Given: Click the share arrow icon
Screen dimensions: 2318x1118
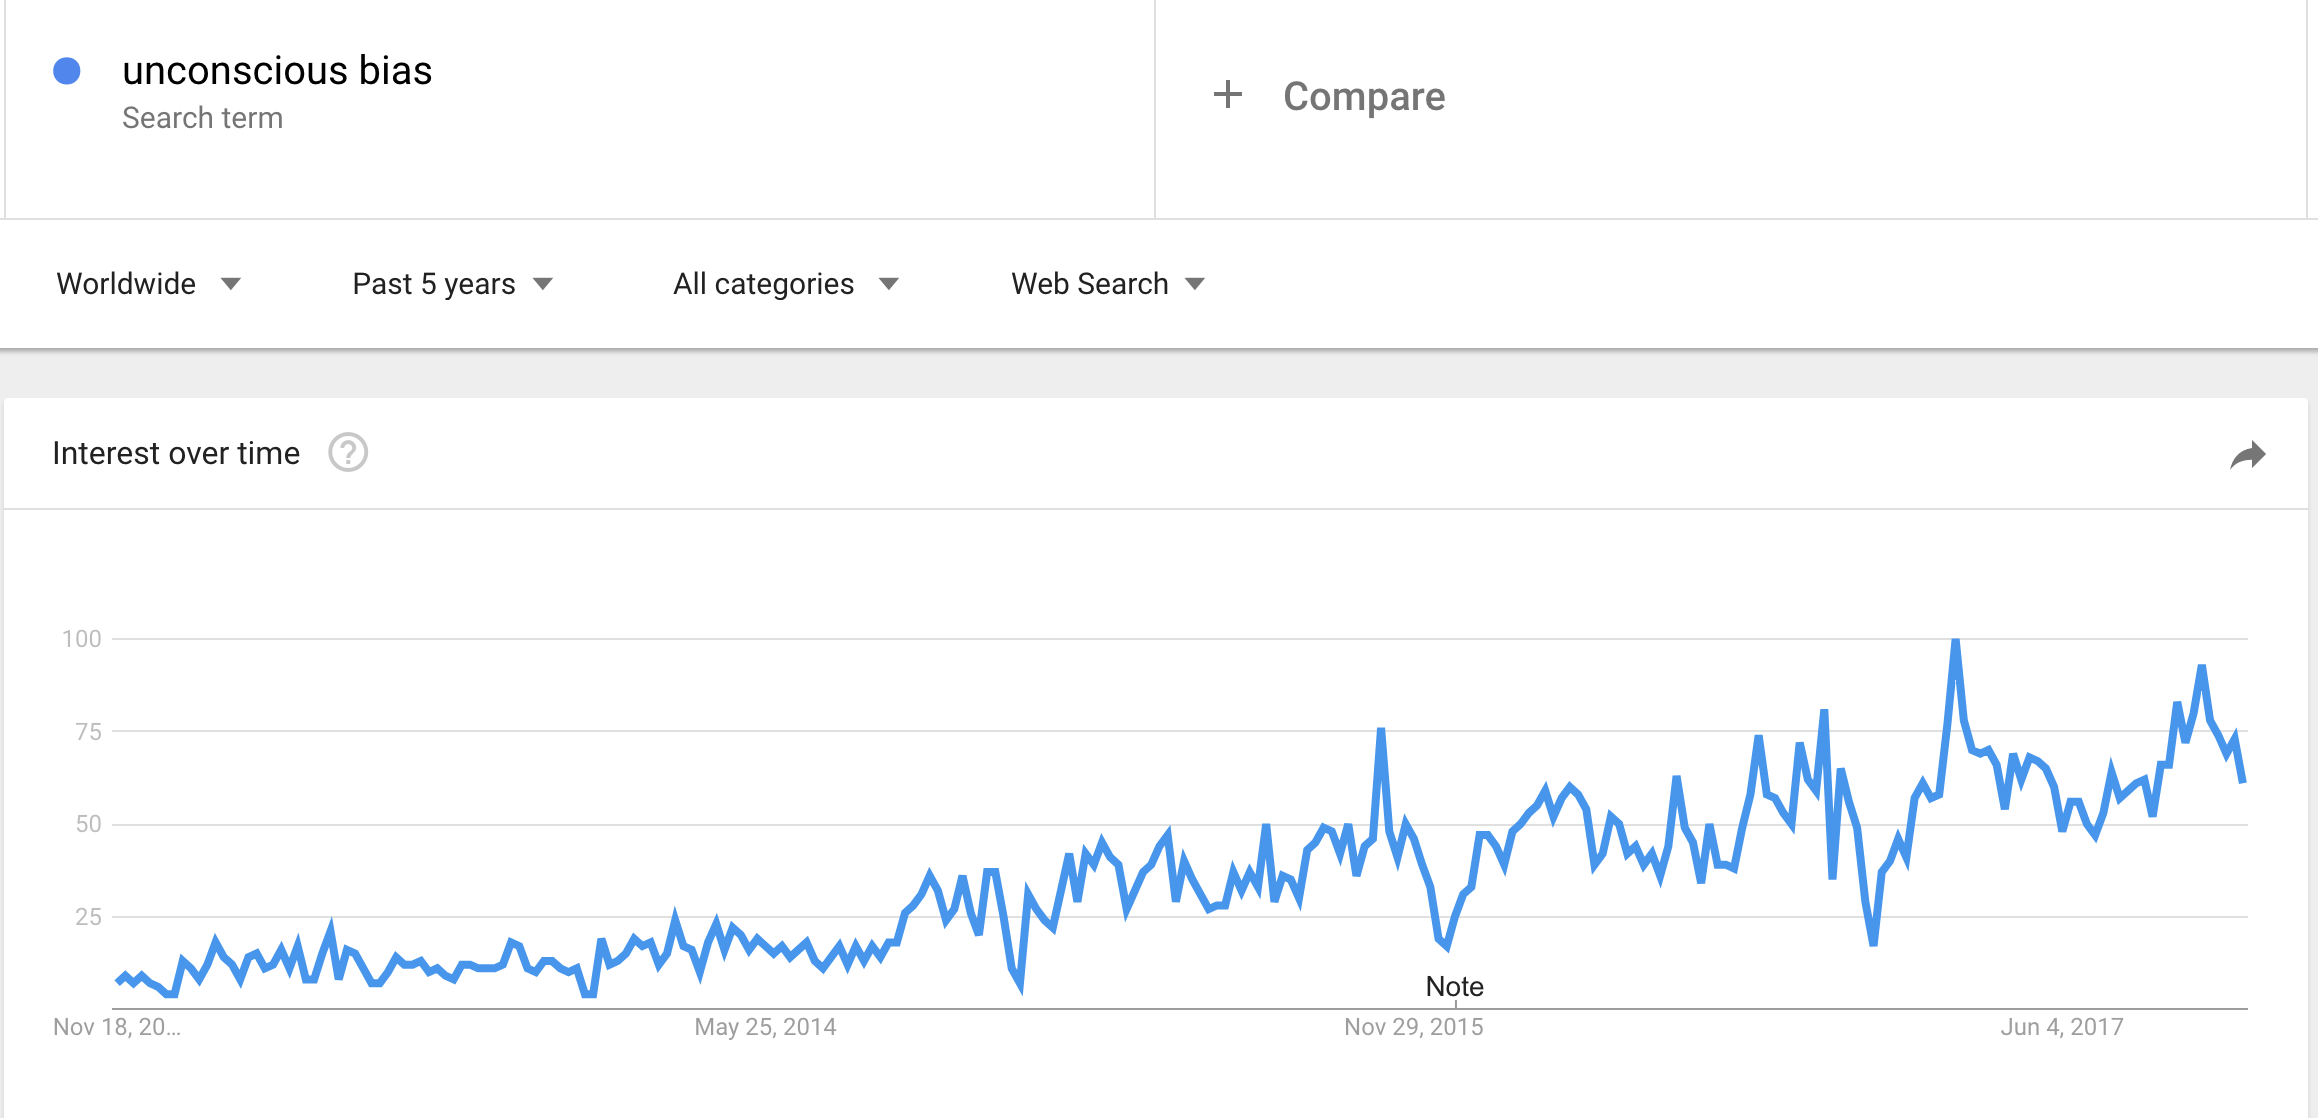Looking at the screenshot, I should click(2247, 455).
